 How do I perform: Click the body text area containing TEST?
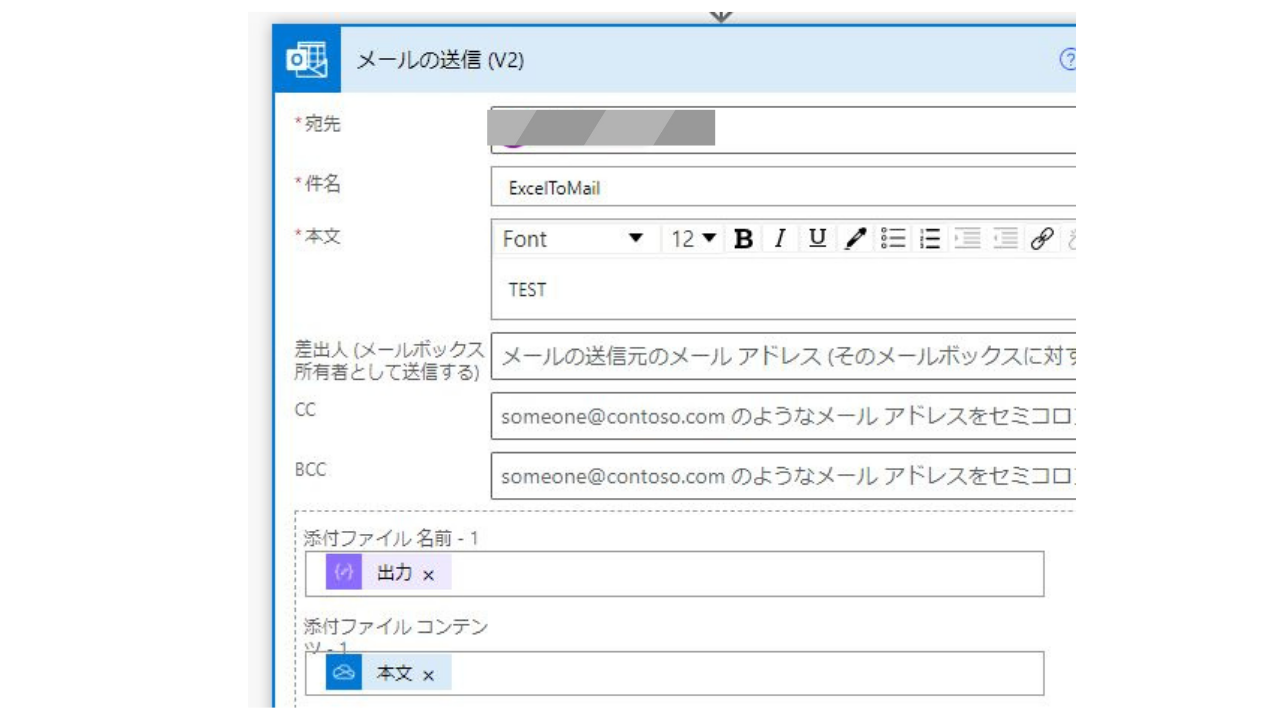tap(780, 290)
